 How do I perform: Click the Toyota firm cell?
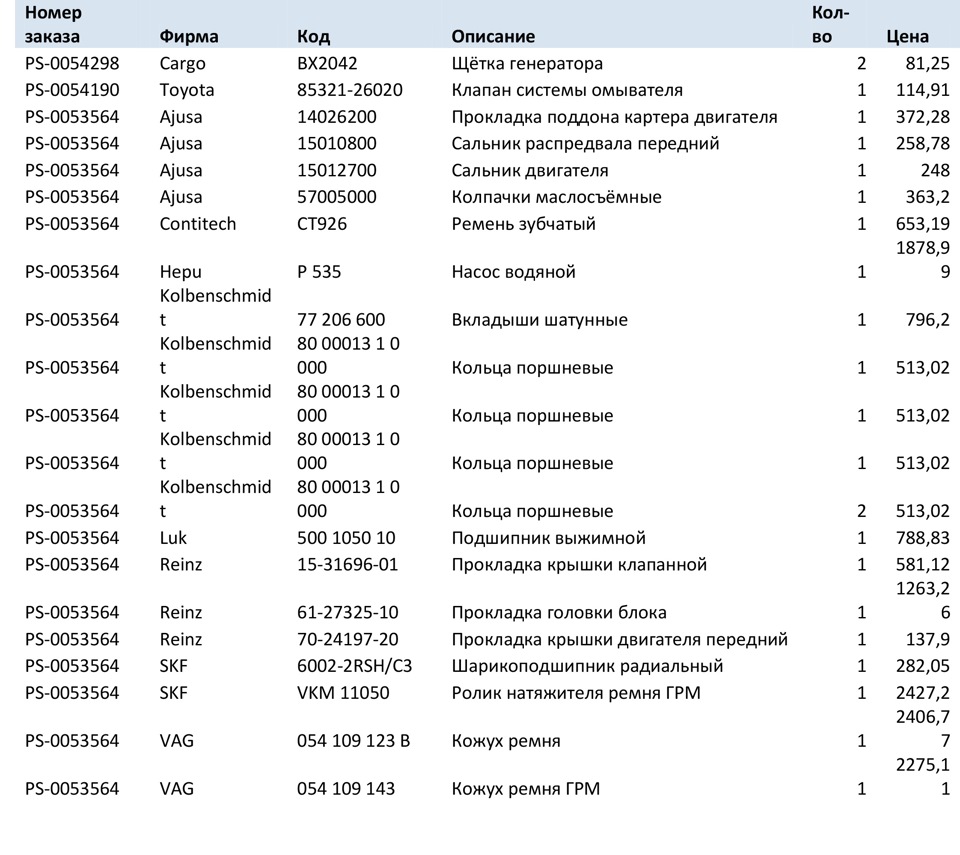187,90
